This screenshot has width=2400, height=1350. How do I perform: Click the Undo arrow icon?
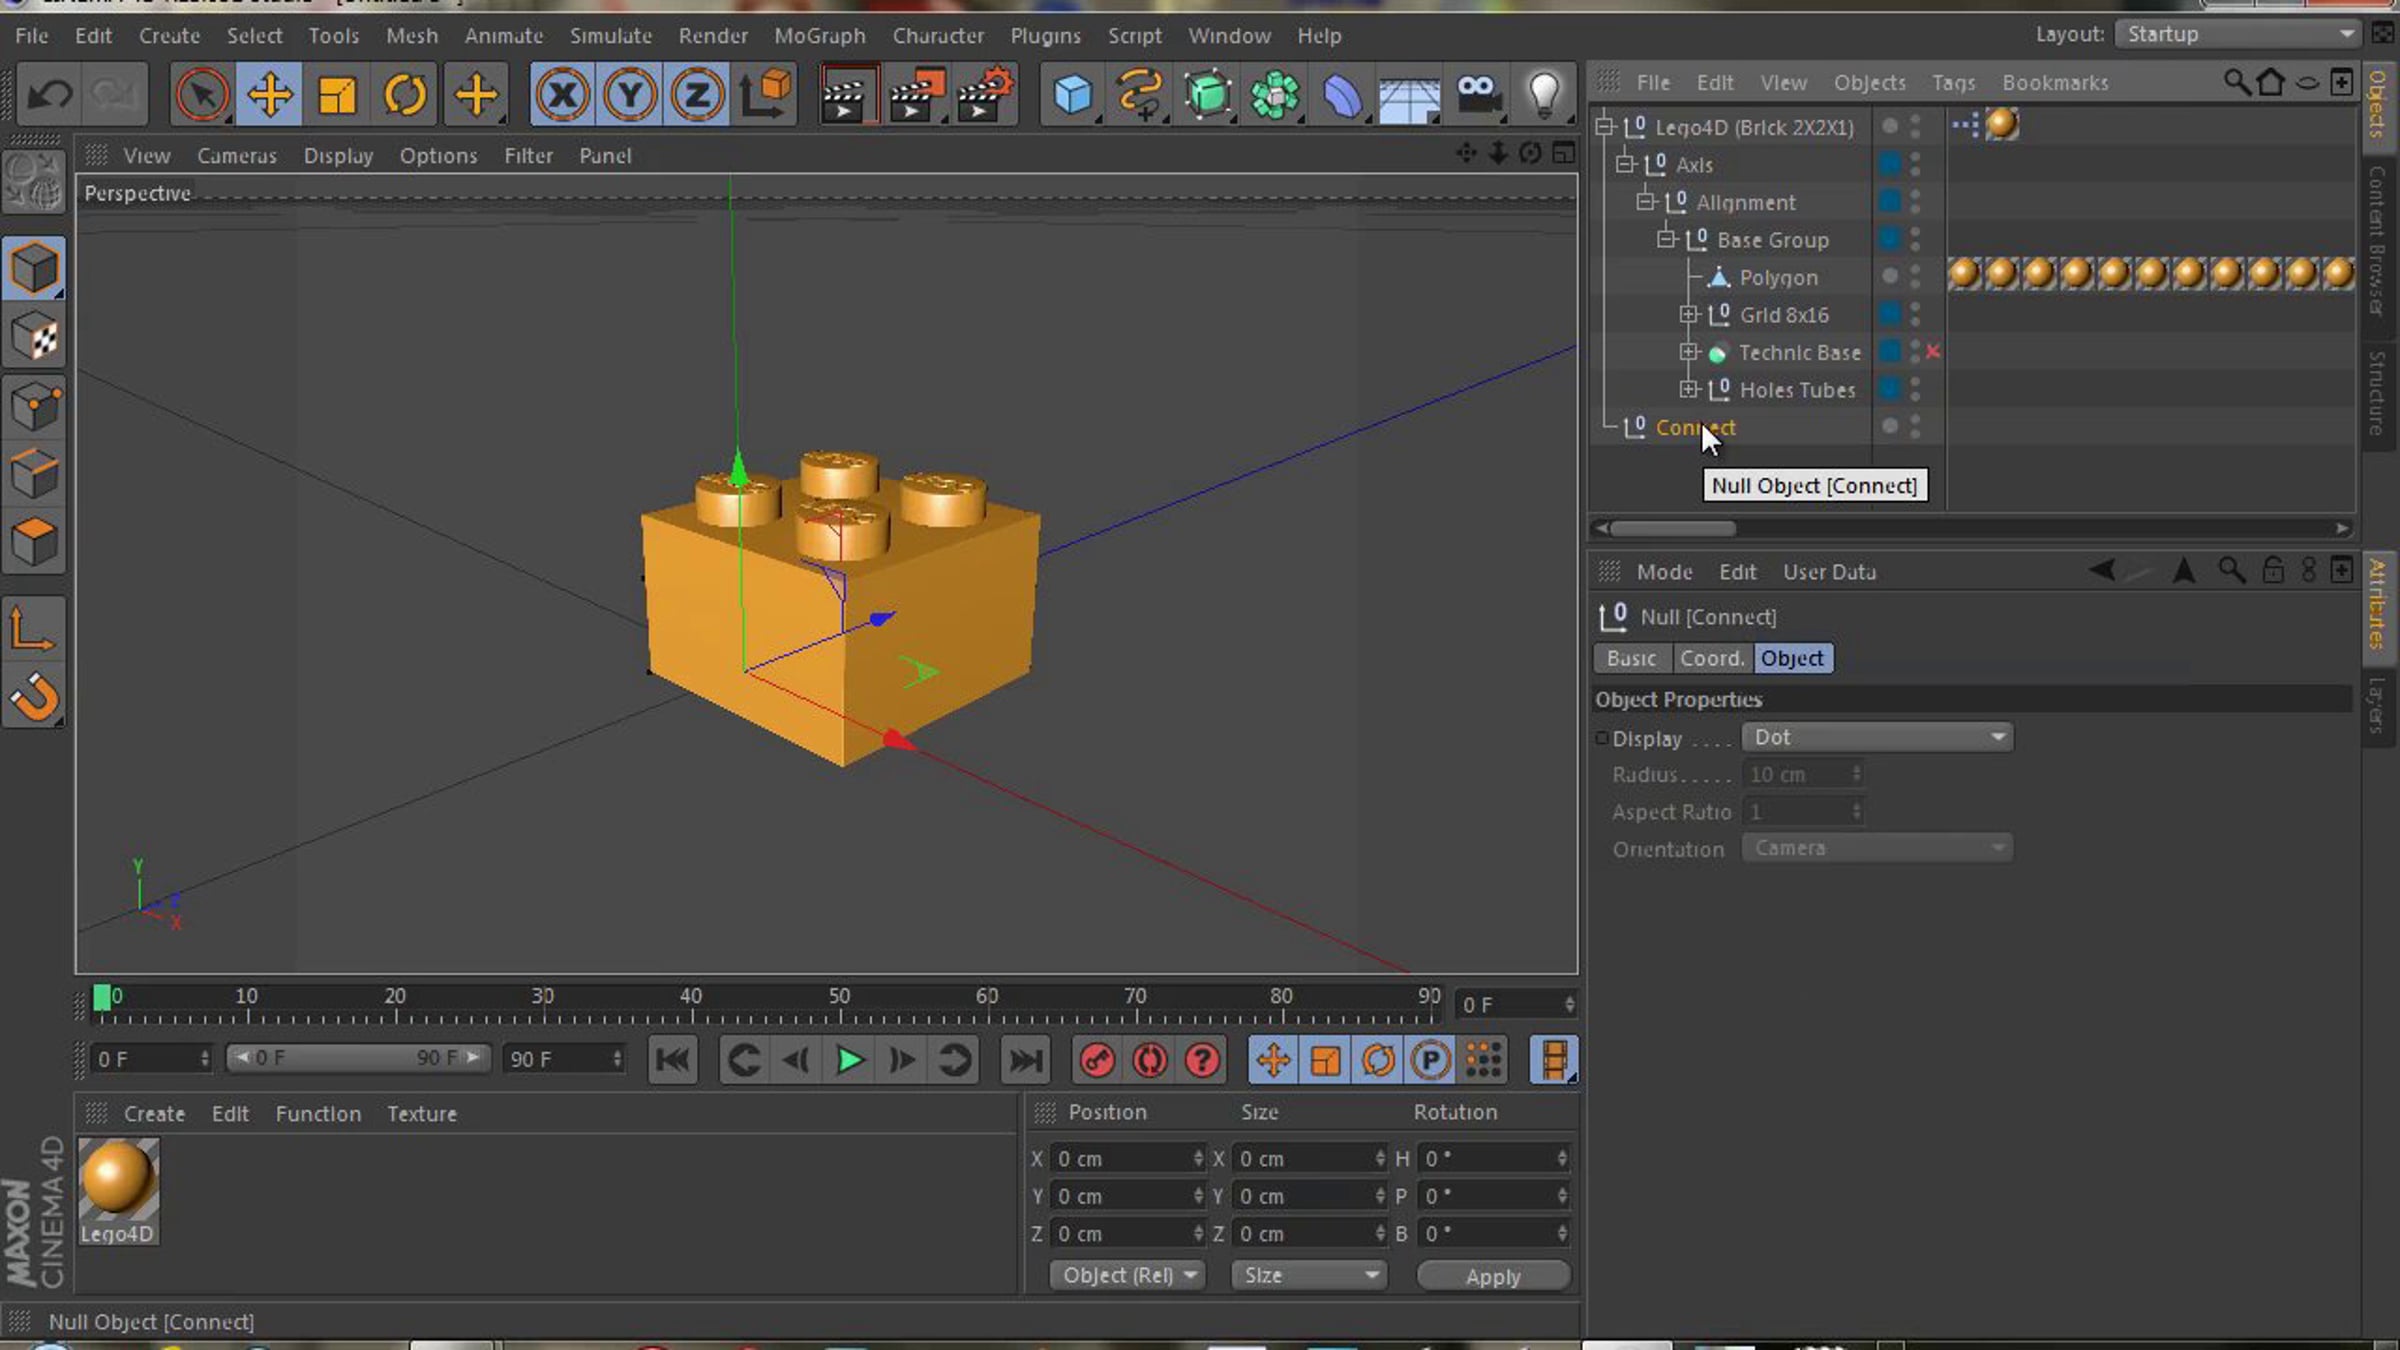point(48,95)
